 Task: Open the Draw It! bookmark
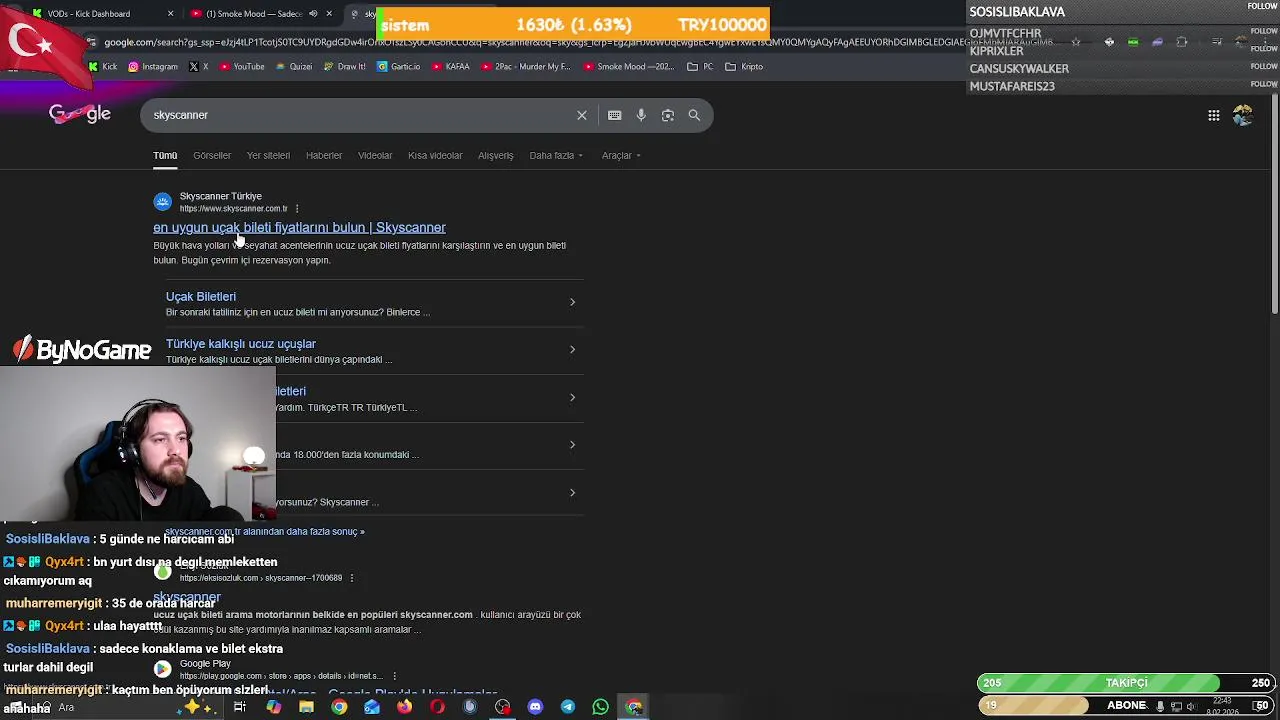click(345, 66)
